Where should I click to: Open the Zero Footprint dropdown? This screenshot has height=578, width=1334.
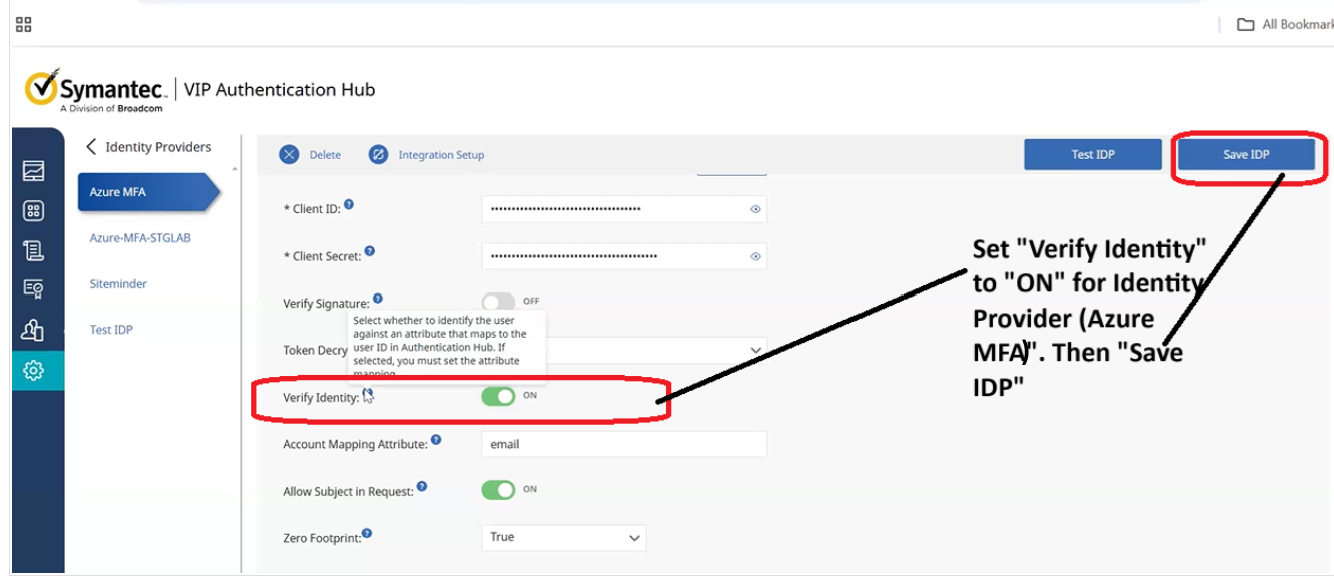pyautogui.click(x=564, y=538)
